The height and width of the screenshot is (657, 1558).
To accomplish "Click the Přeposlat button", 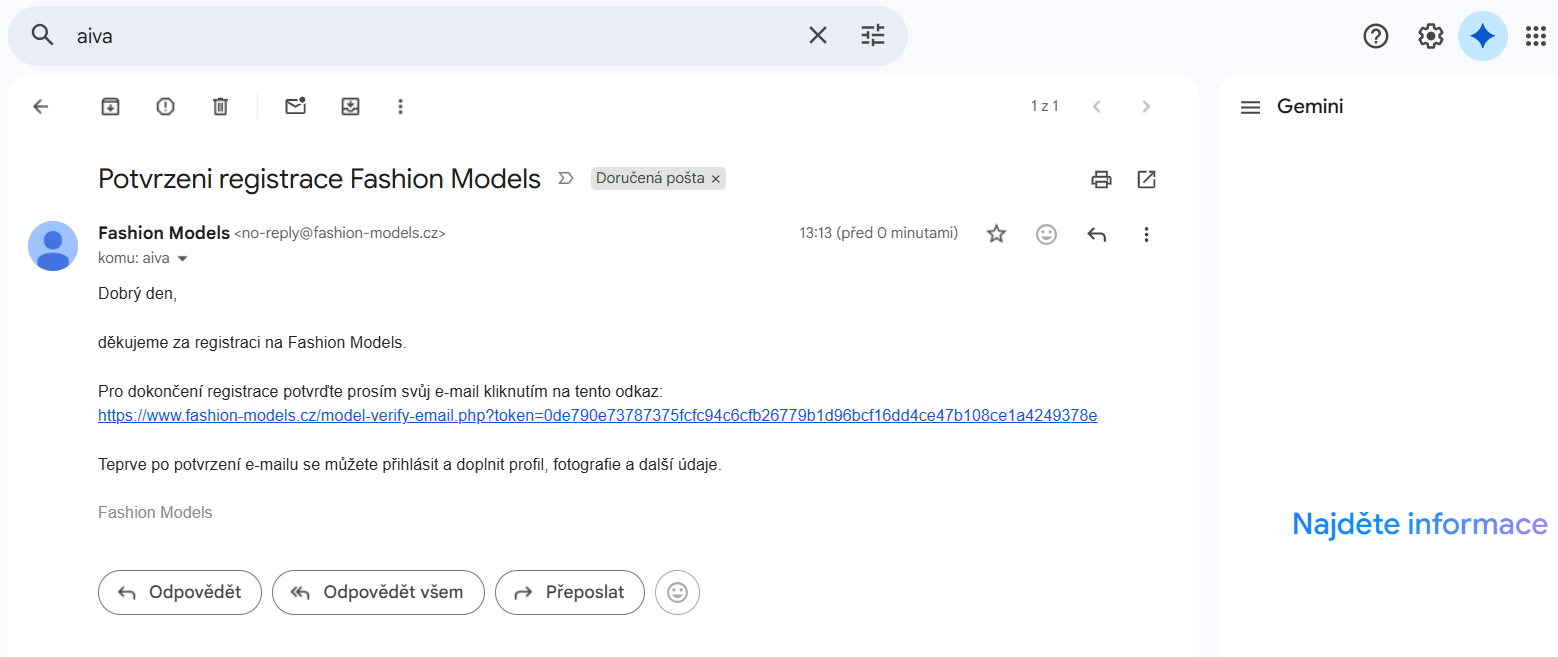I will tap(570, 592).
